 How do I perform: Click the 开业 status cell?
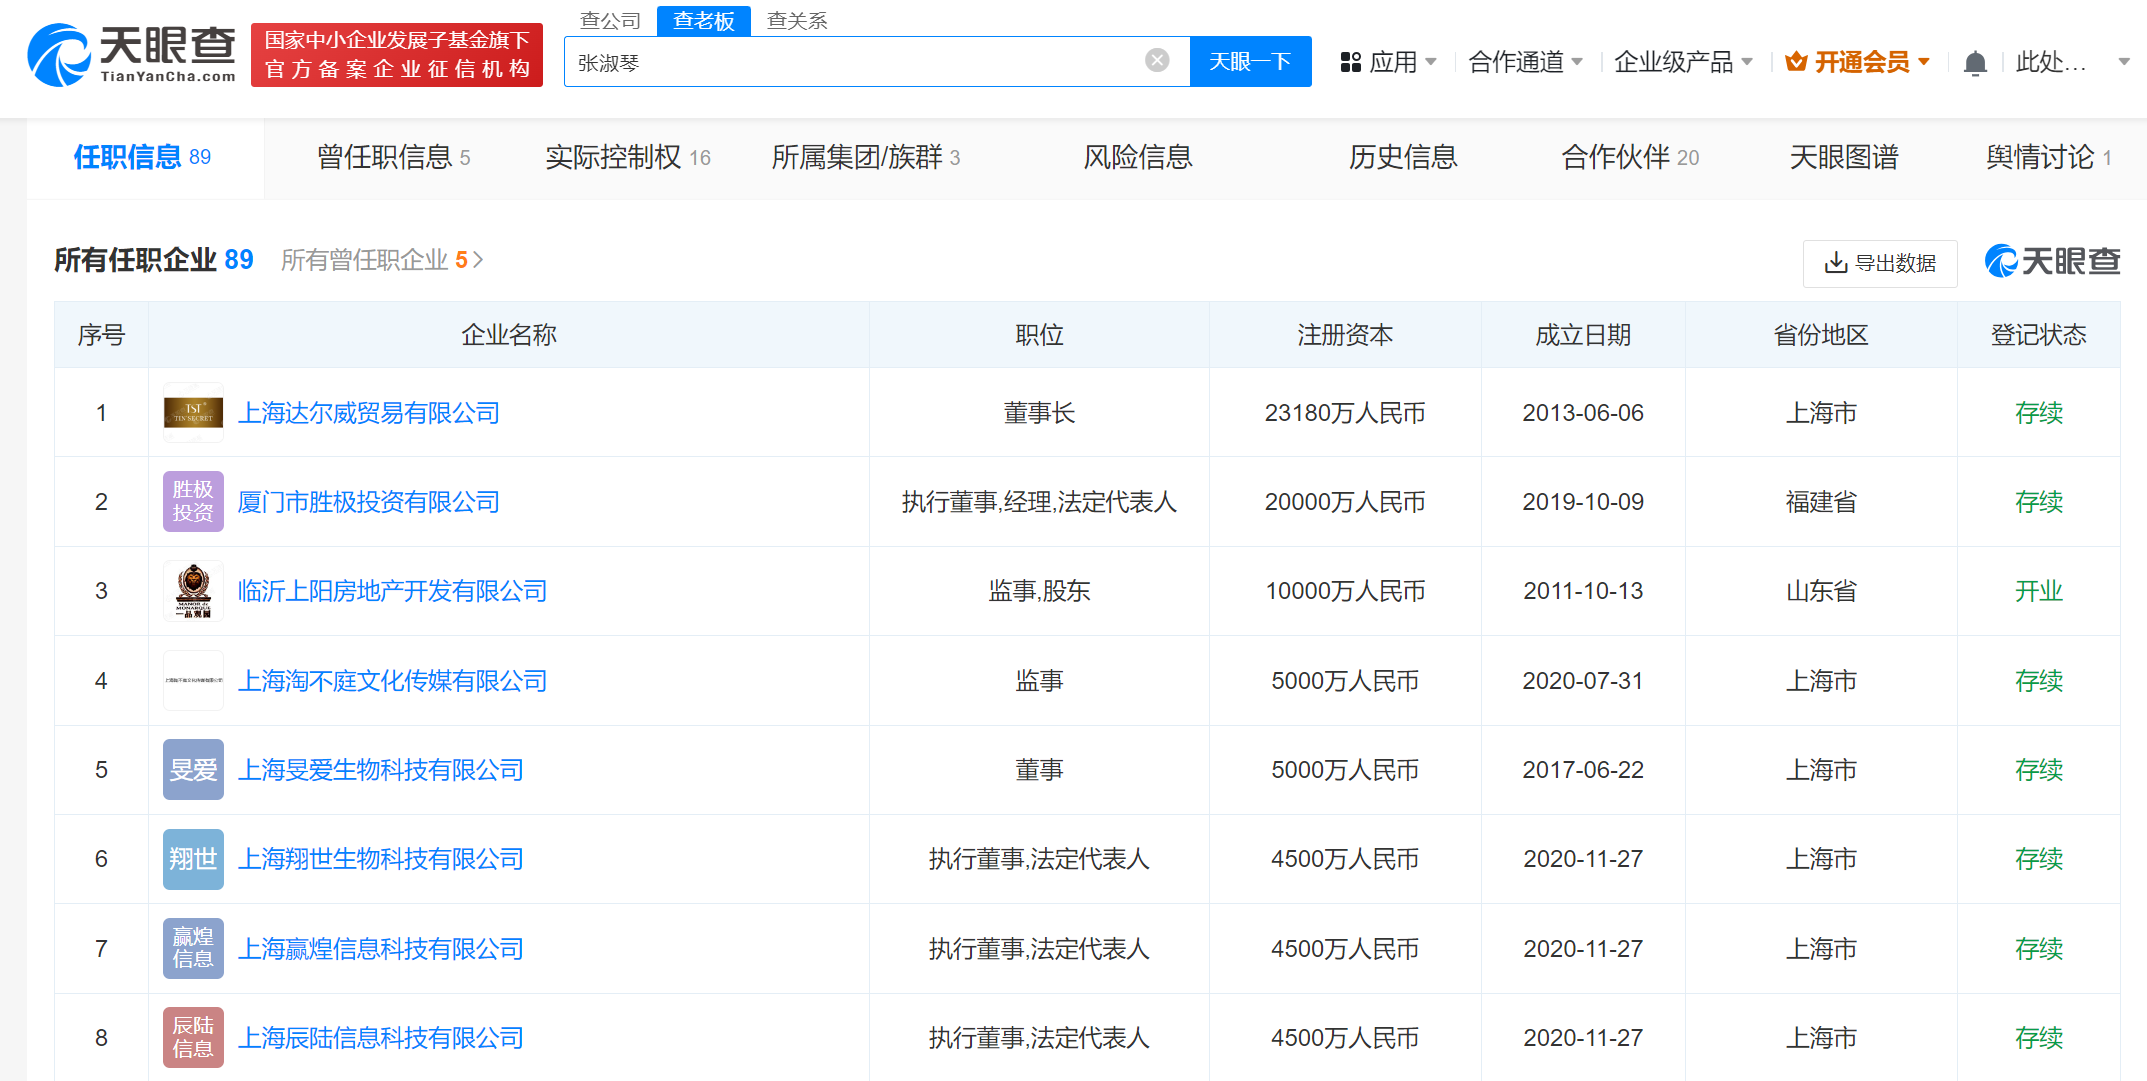click(x=2039, y=590)
